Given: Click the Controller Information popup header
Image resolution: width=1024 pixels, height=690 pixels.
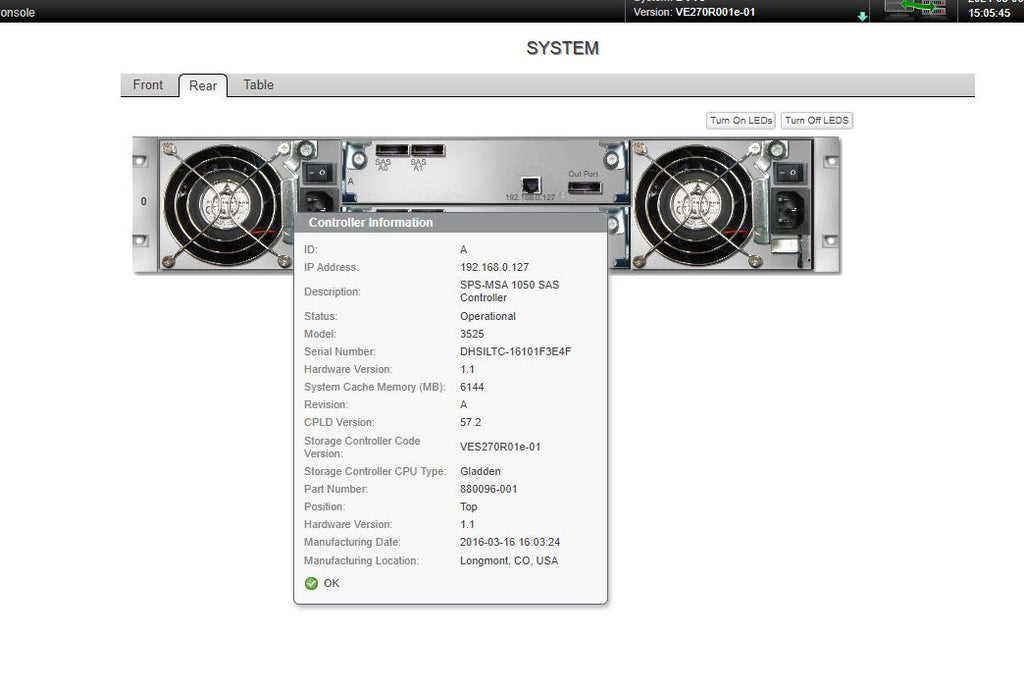Looking at the screenshot, I should [451, 223].
